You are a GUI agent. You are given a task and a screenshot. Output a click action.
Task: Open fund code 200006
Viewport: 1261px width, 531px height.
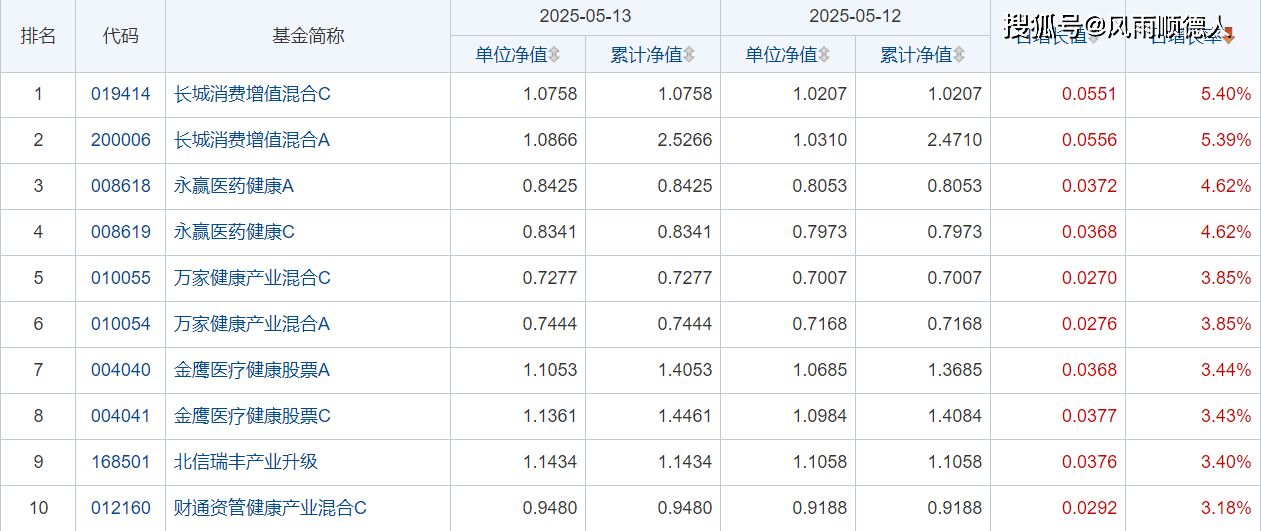pyautogui.click(x=120, y=140)
